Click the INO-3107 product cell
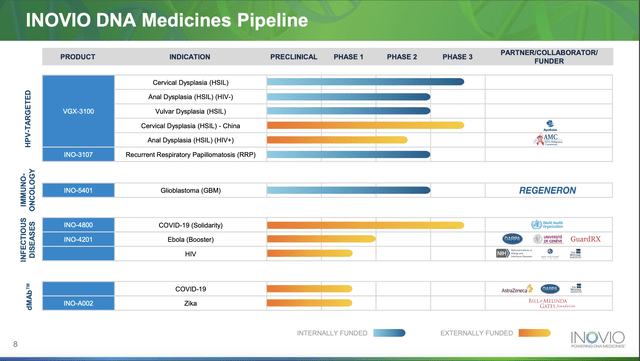 (x=78, y=154)
